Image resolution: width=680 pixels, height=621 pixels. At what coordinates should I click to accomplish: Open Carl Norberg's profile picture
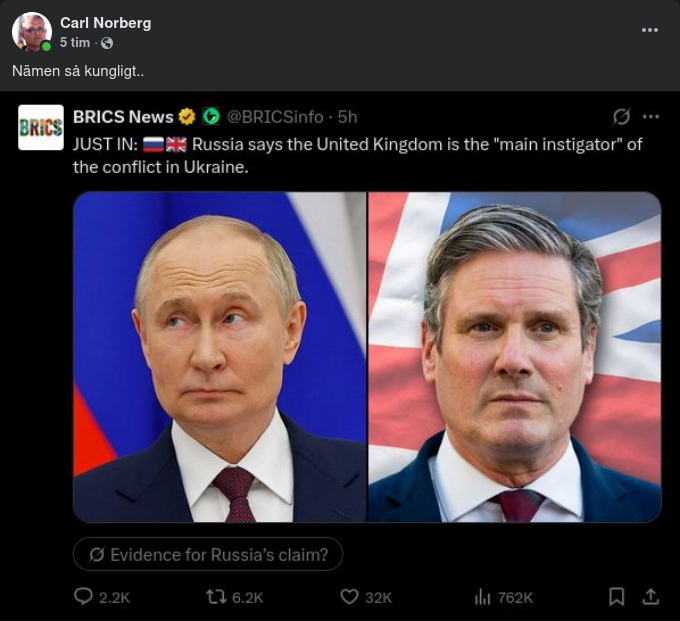(x=31, y=31)
